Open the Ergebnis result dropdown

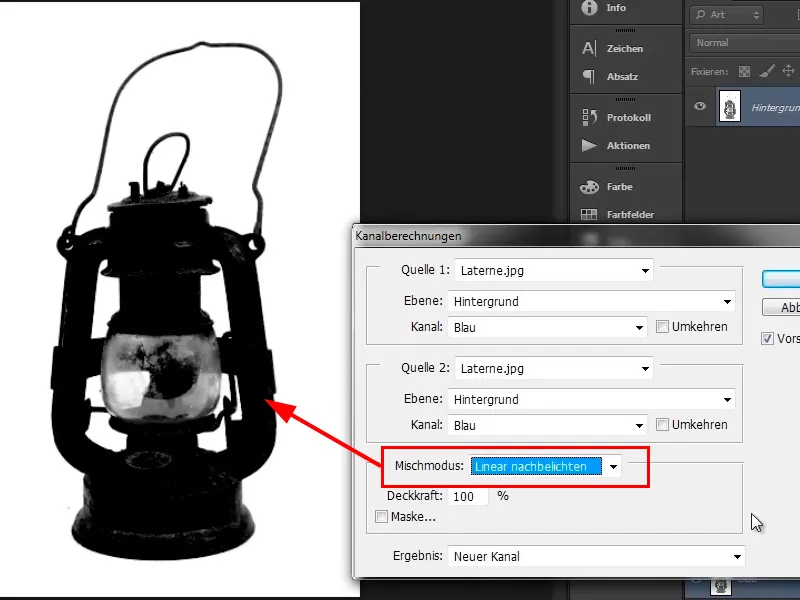[596, 557]
